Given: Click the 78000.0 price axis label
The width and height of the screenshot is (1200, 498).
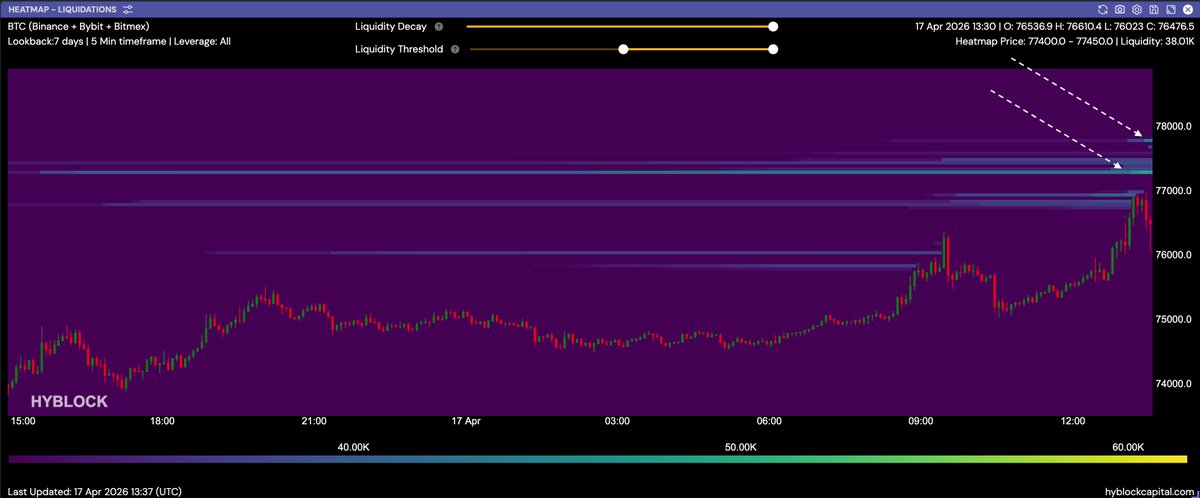Looking at the screenshot, I should coord(1175,126).
